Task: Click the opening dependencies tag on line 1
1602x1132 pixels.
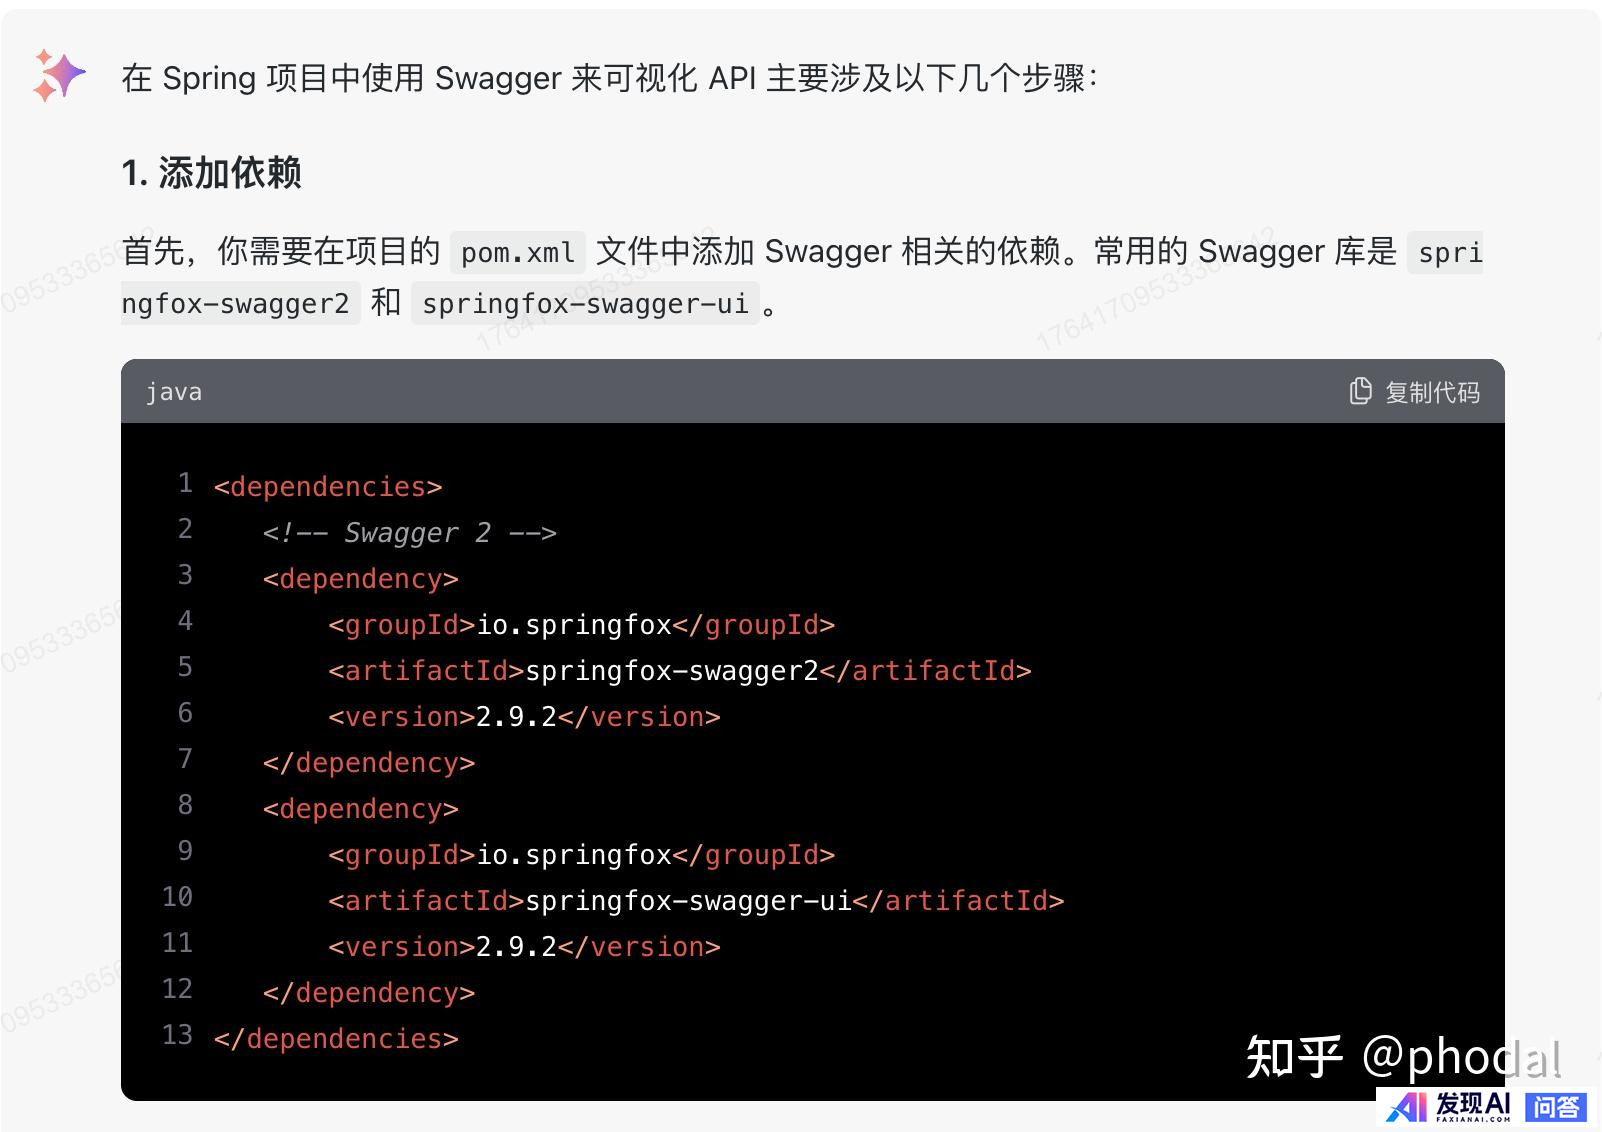Action: pos(328,487)
